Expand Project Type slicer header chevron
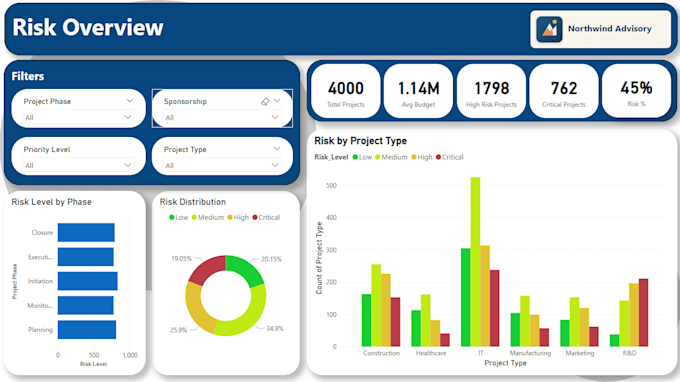Screen dimensions: 680x382 coord(277,149)
